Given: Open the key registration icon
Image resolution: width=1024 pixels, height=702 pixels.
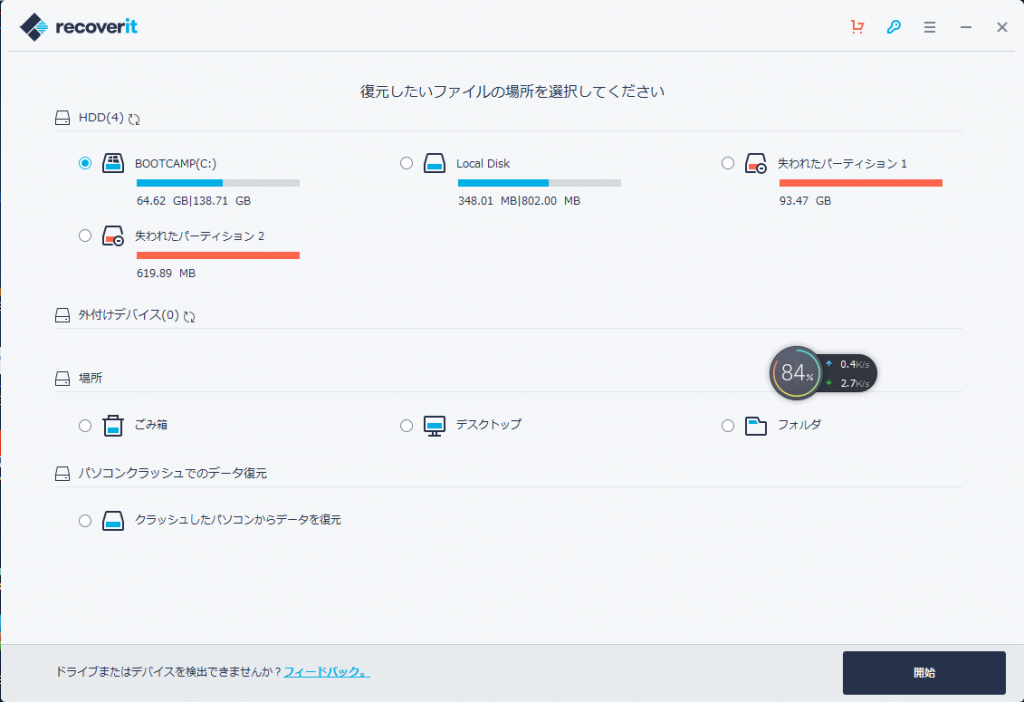Looking at the screenshot, I should tap(893, 27).
